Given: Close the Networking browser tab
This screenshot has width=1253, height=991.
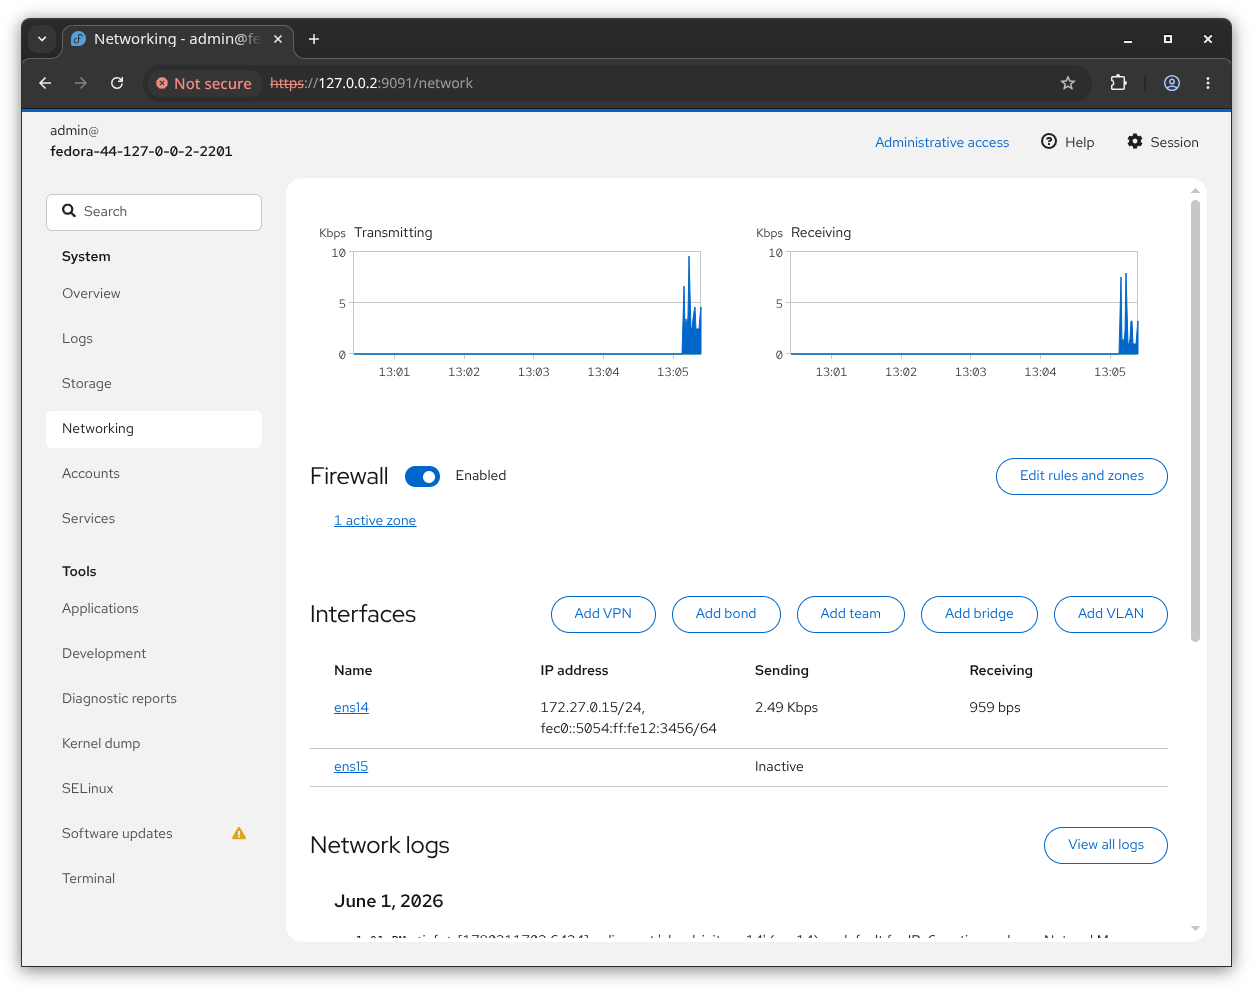Looking at the screenshot, I should coord(278,39).
